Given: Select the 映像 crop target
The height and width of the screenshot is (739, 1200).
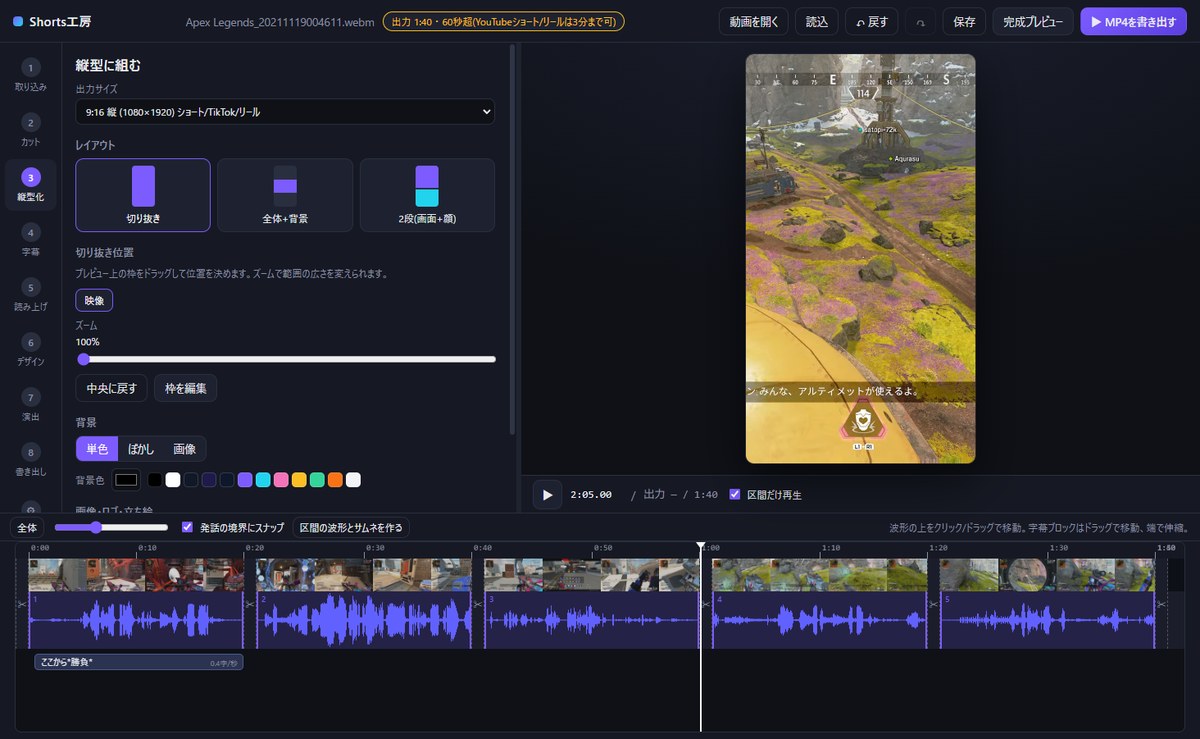Looking at the screenshot, I should pyautogui.click(x=94, y=300).
